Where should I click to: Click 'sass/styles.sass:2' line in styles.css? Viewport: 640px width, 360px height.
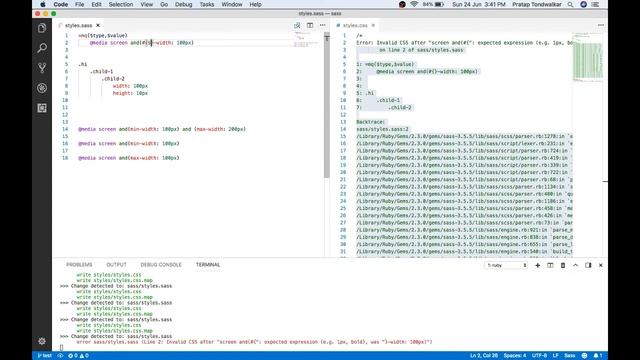pos(382,129)
